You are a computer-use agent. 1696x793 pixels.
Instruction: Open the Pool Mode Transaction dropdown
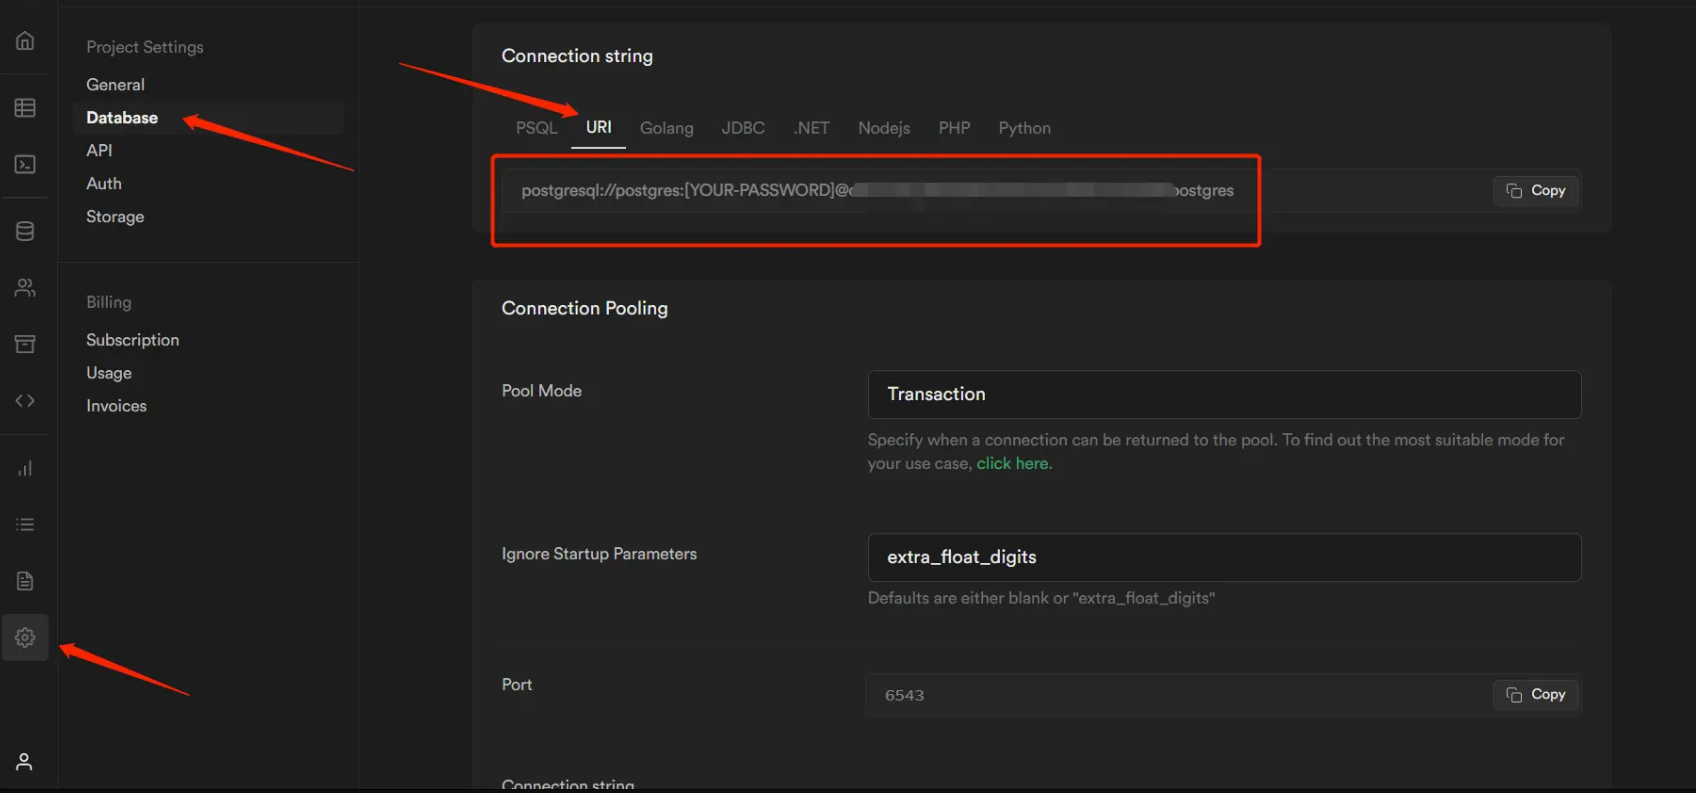[1223, 395]
